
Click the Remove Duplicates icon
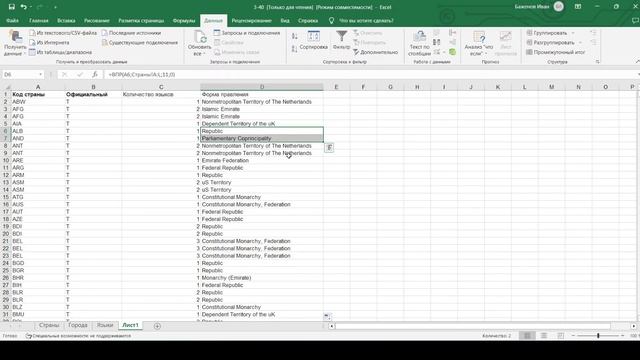tap(436, 42)
